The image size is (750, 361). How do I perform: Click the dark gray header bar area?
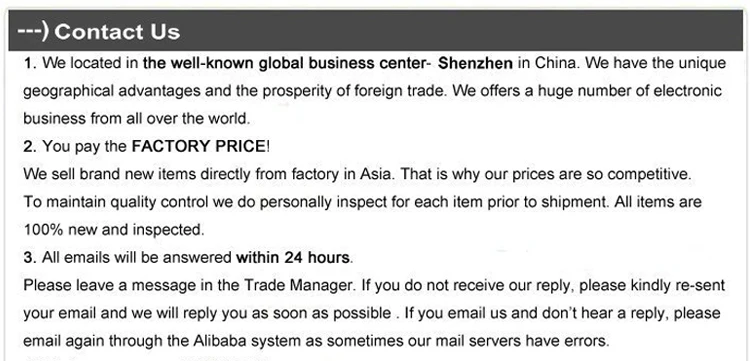click(x=375, y=31)
